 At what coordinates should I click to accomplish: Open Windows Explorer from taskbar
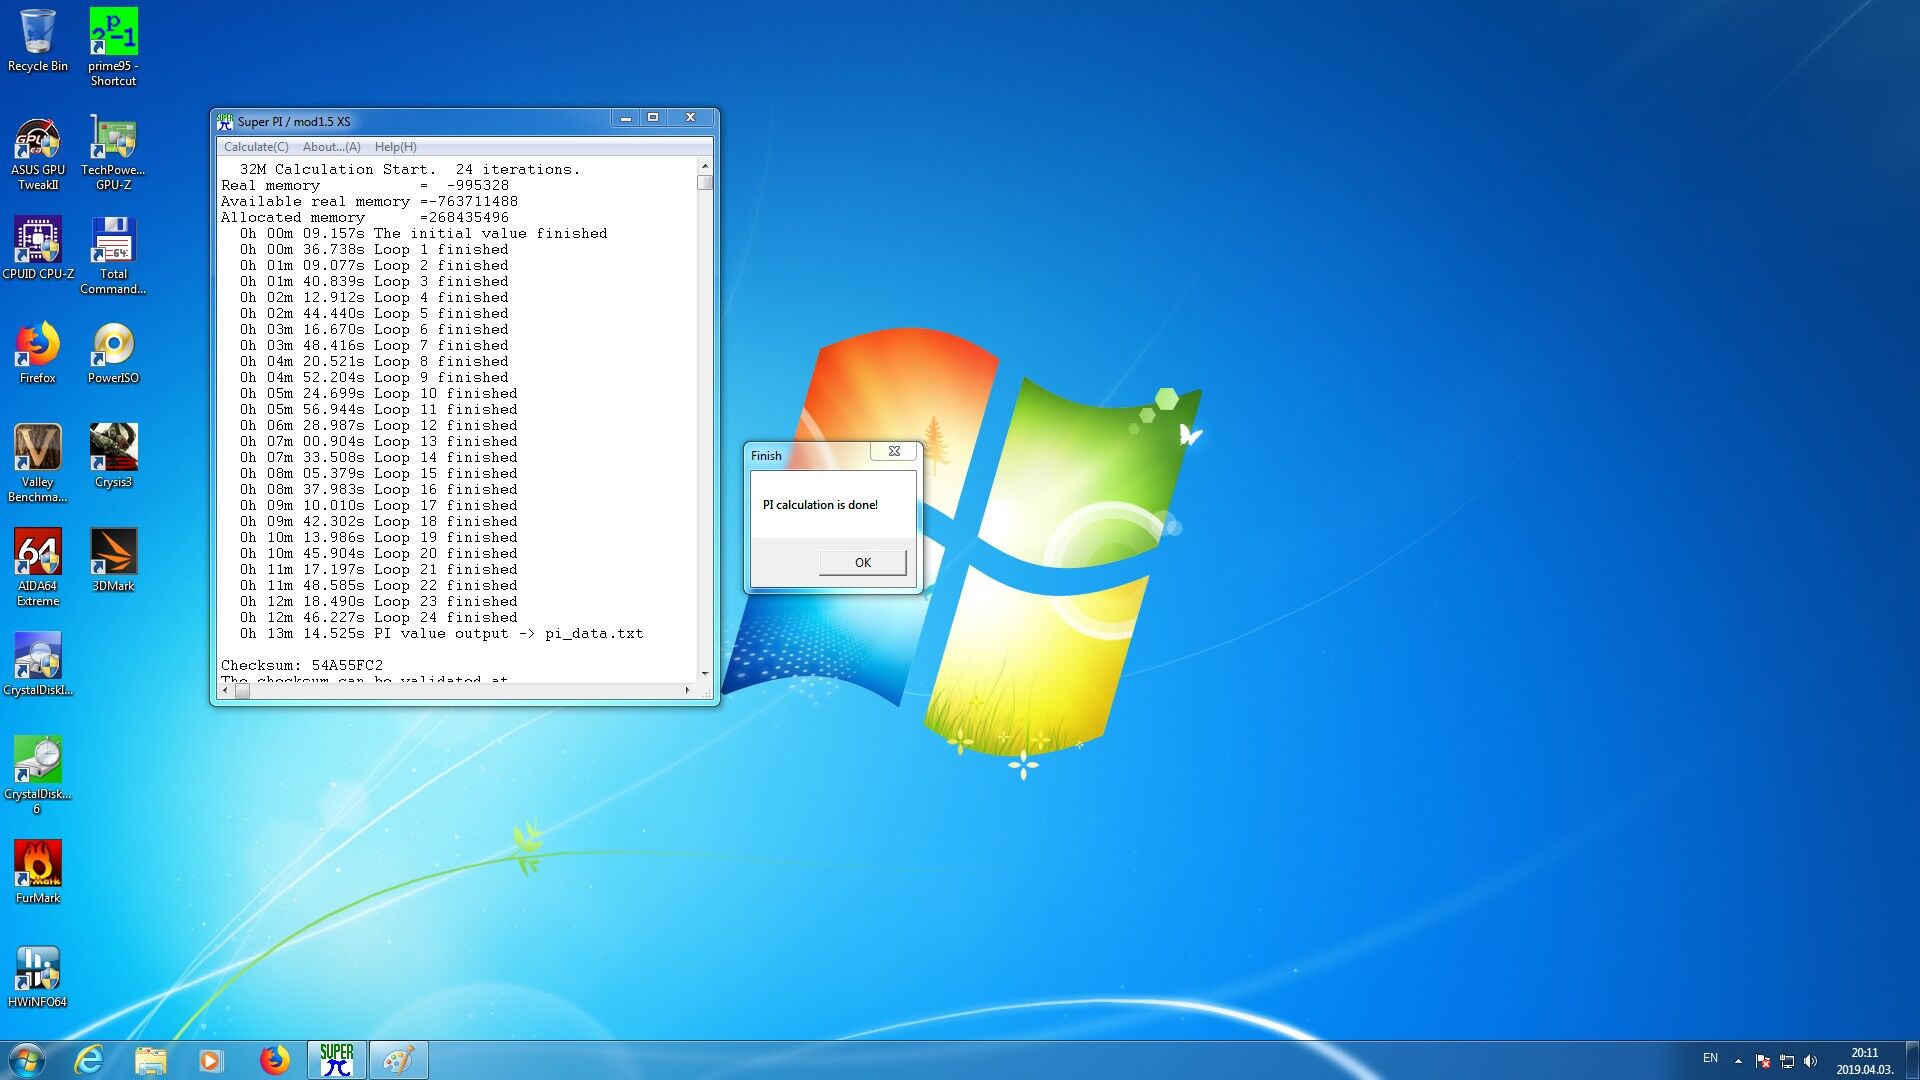pyautogui.click(x=150, y=1060)
